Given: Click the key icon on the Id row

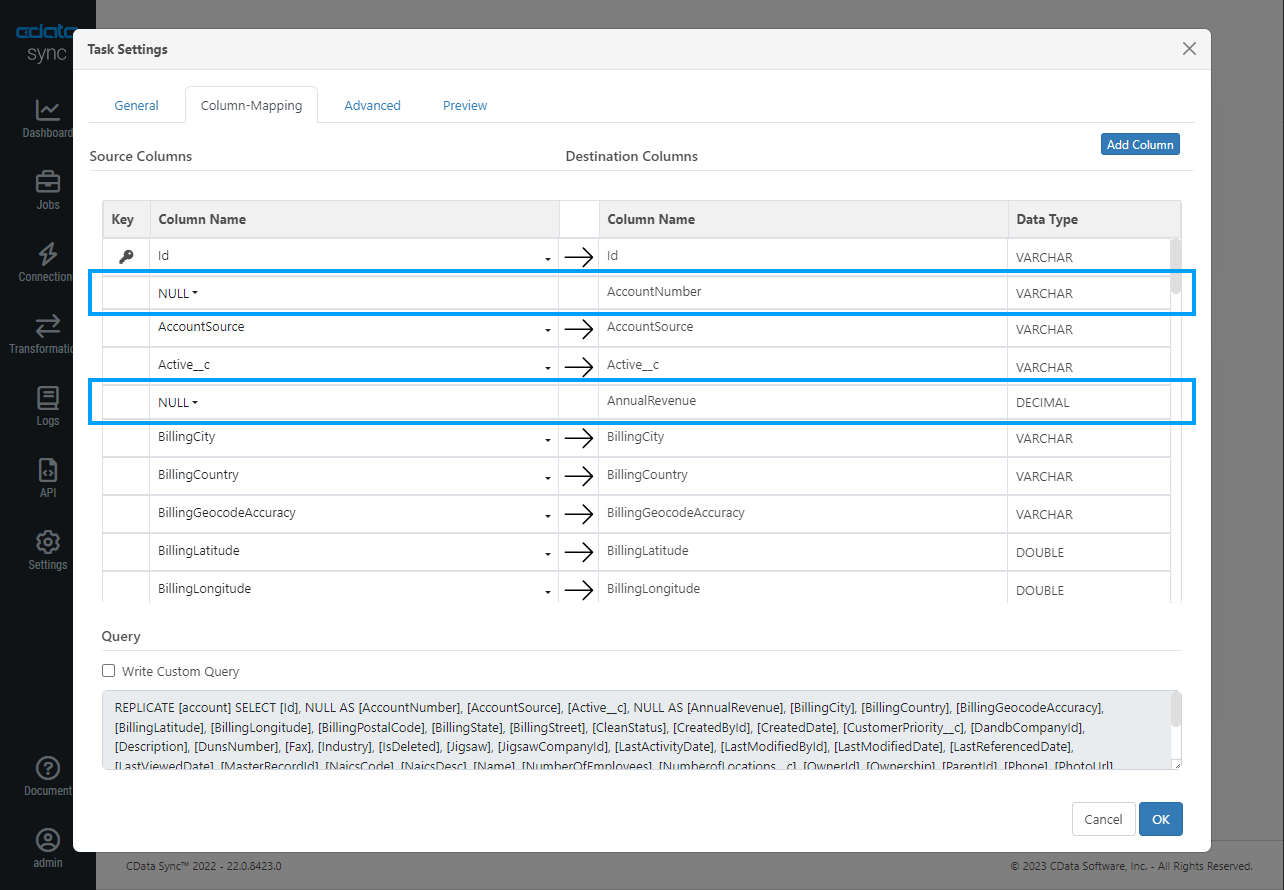Looking at the screenshot, I should pos(125,255).
